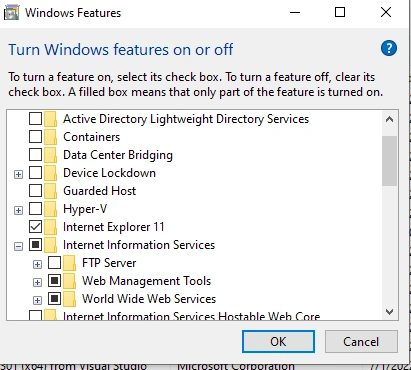The image size is (411, 370).
Task: Click the Windows Features title bar icon
Action: [11, 13]
